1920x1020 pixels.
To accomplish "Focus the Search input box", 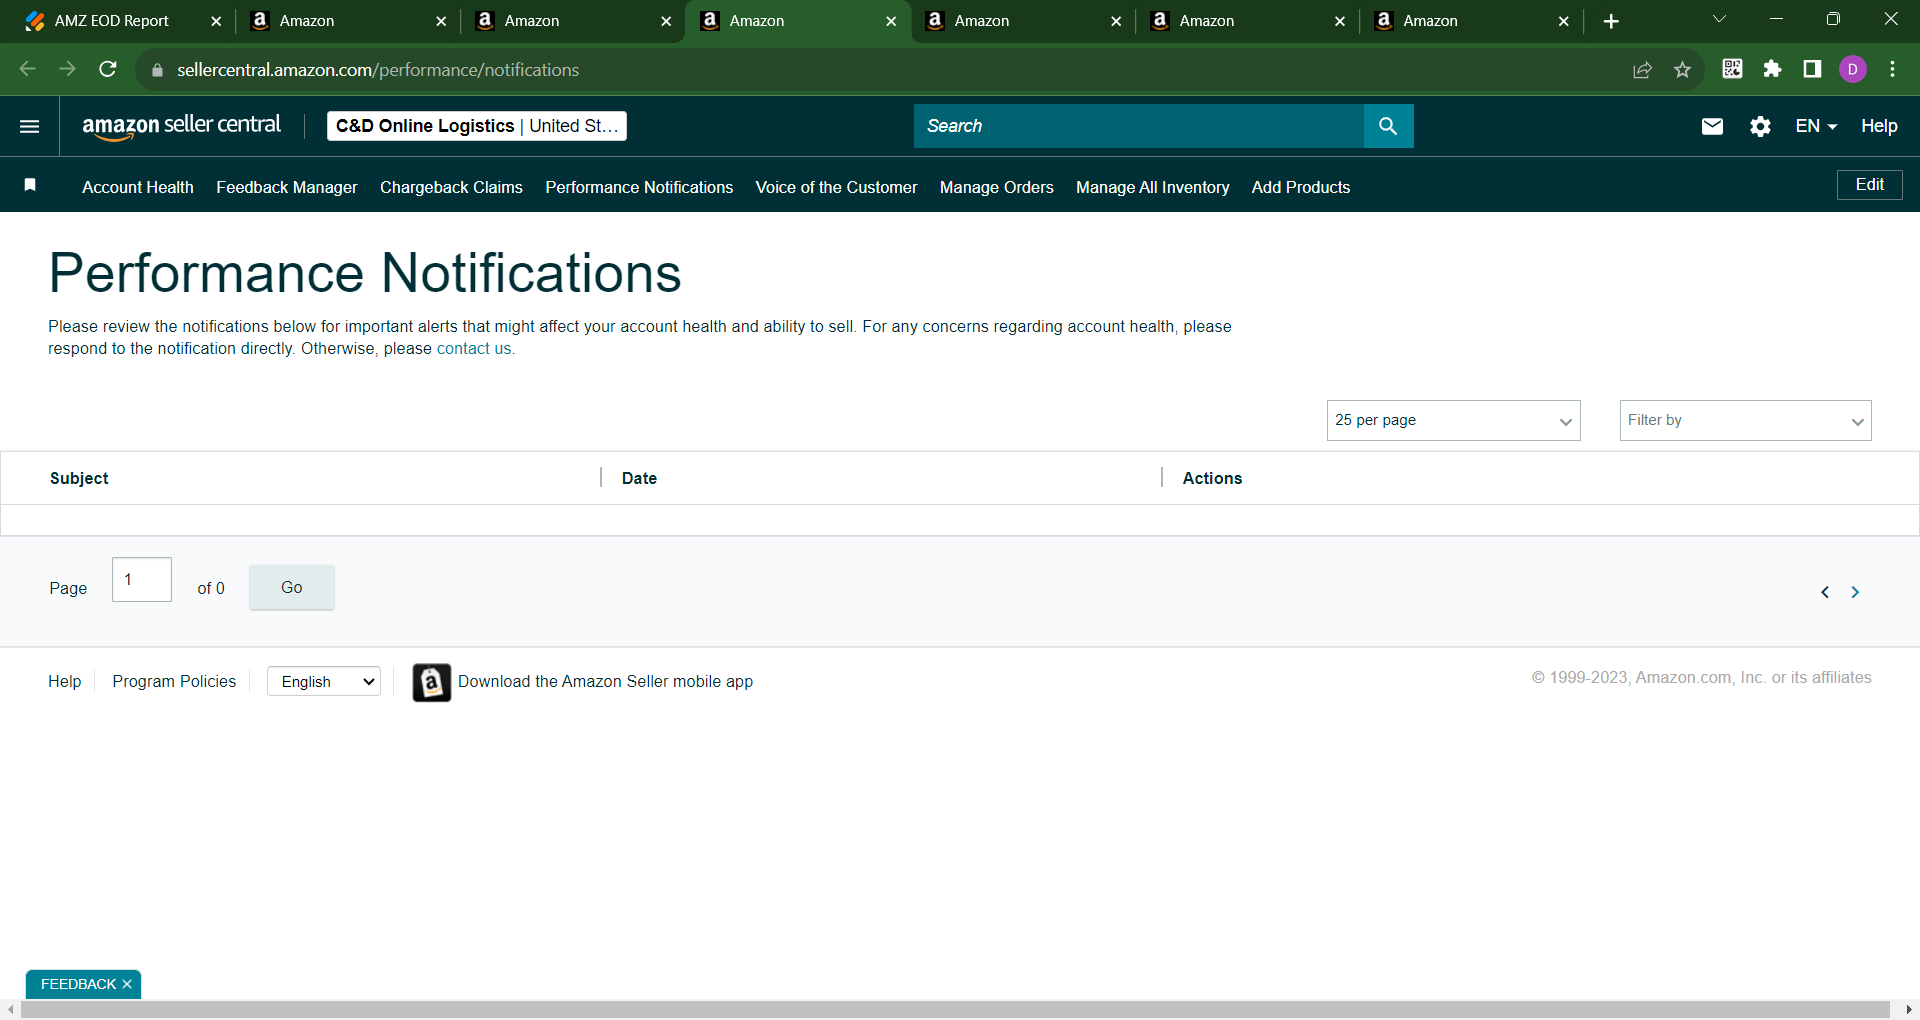I will pos(1139,126).
